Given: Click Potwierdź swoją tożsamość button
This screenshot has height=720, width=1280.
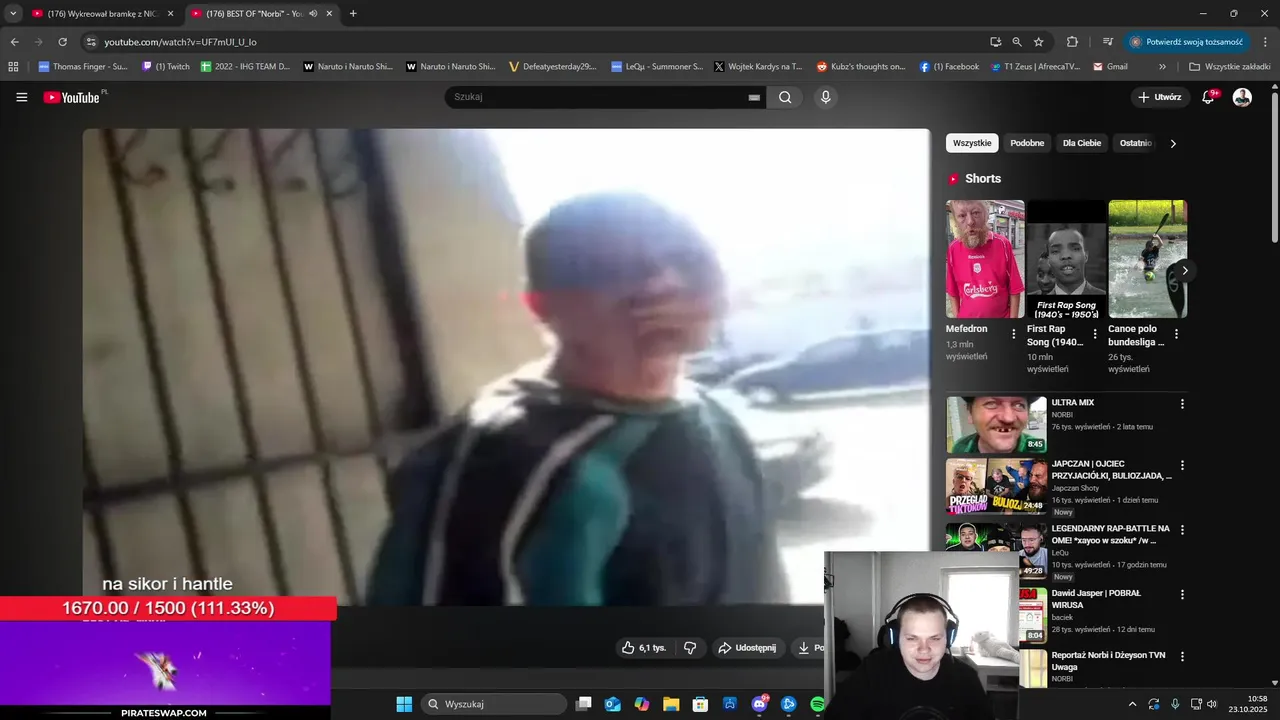Looking at the screenshot, I should 1187,42.
